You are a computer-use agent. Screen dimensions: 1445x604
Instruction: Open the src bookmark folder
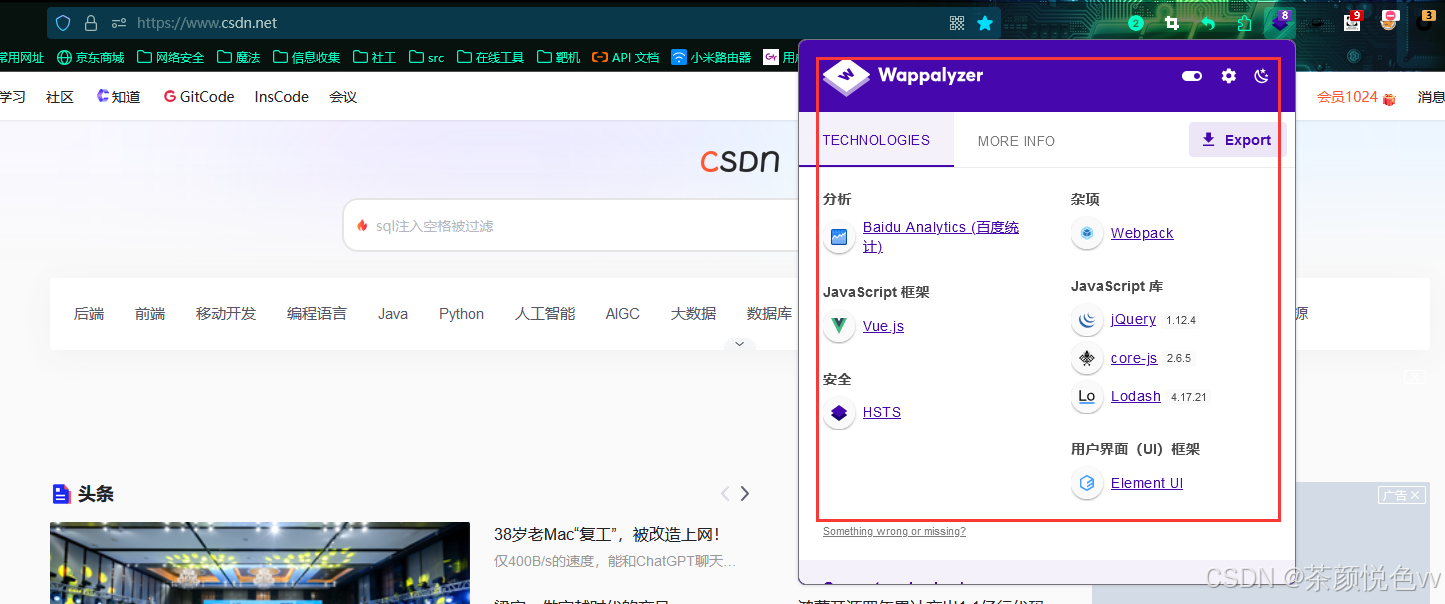tap(426, 57)
